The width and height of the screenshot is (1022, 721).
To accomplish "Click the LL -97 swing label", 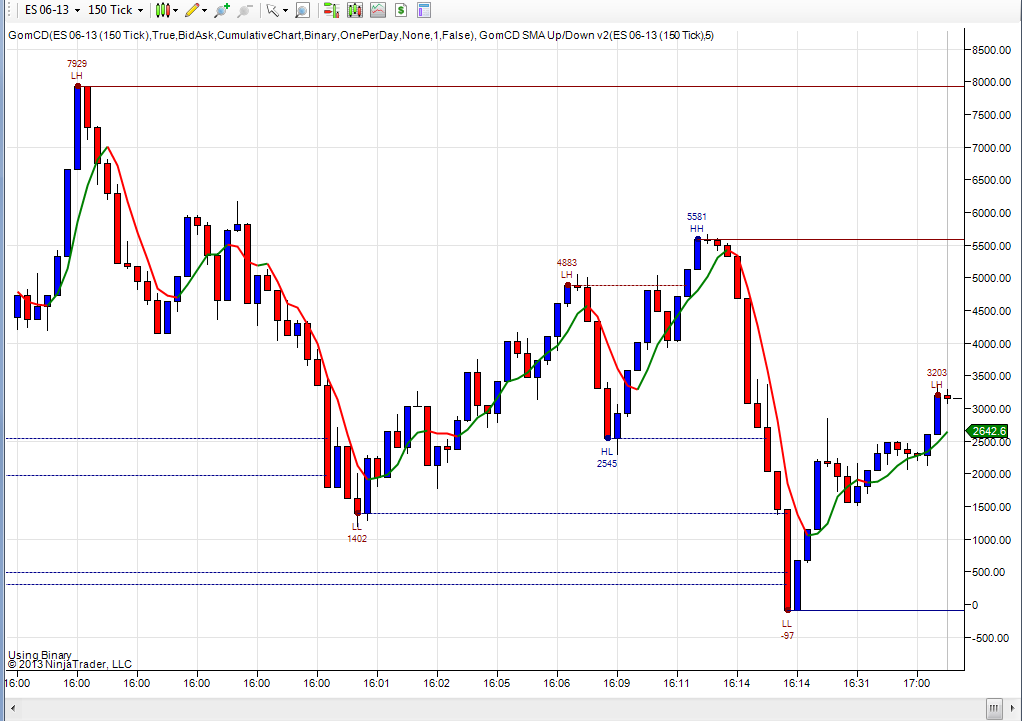I will tap(787, 630).
